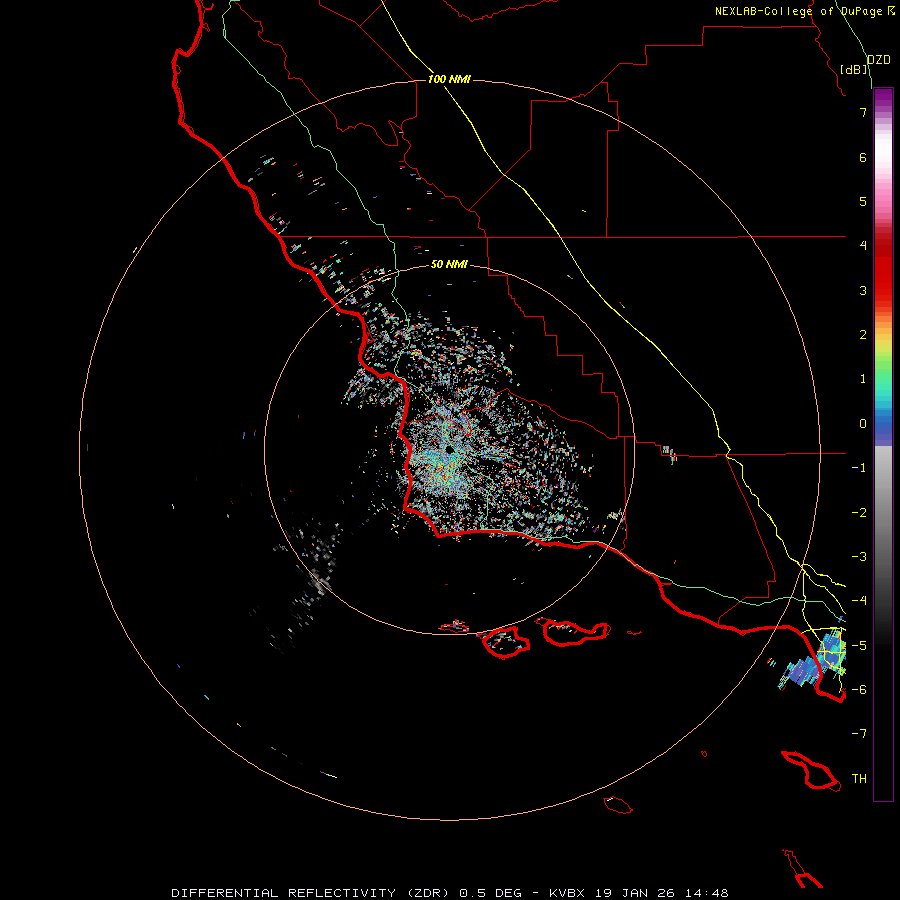The image size is (900, 900).
Task: Click the 1 dB colorbar label
Action: click(x=863, y=379)
